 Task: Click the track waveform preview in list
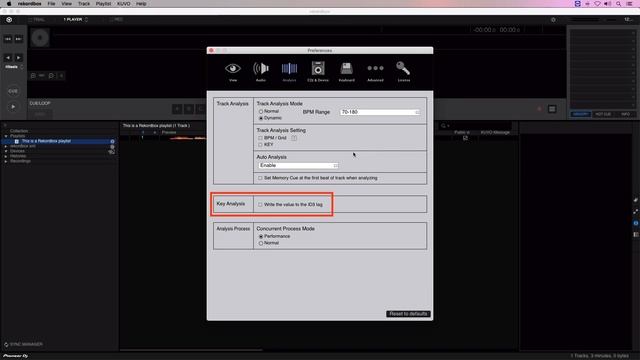[187, 138]
